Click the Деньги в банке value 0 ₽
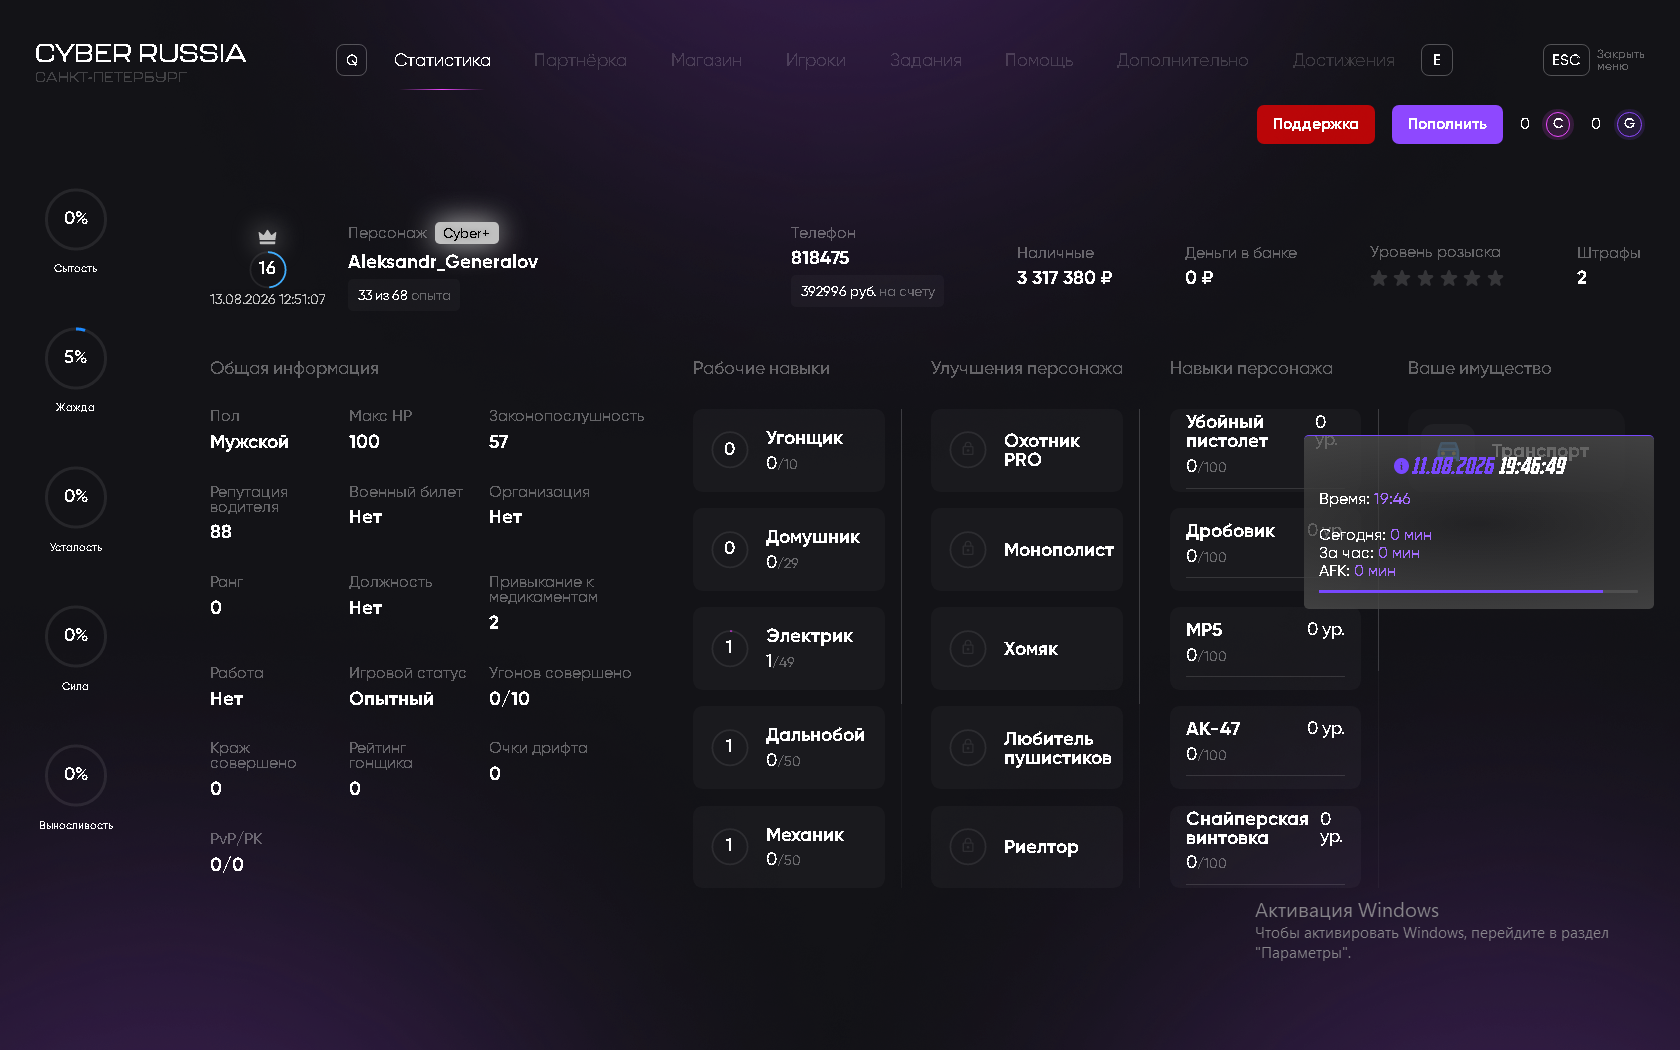The image size is (1680, 1050). [1199, 278]
